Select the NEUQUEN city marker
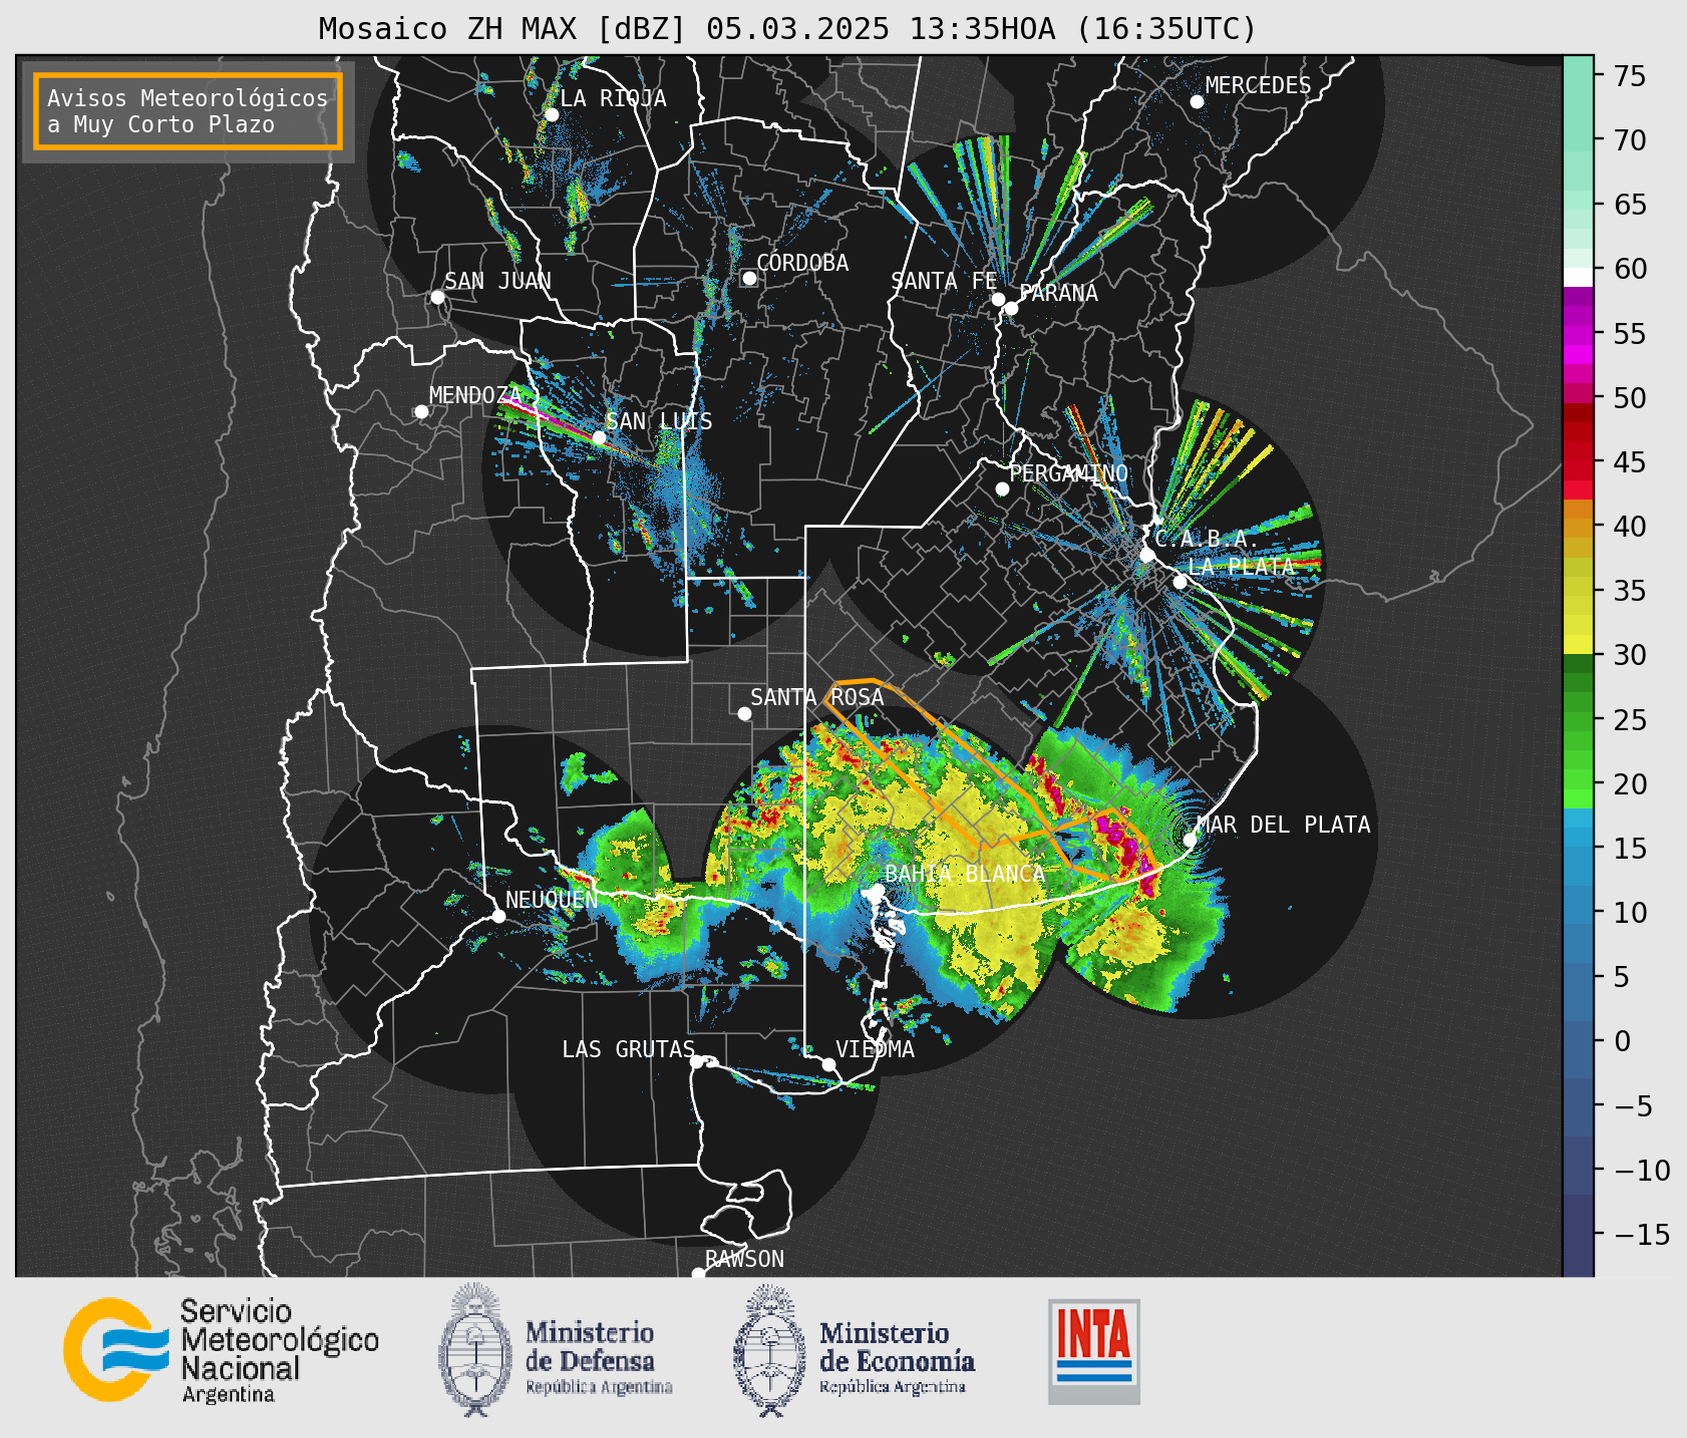Viewport: 1687px width, 1438px height. click(x=498, y=916)
